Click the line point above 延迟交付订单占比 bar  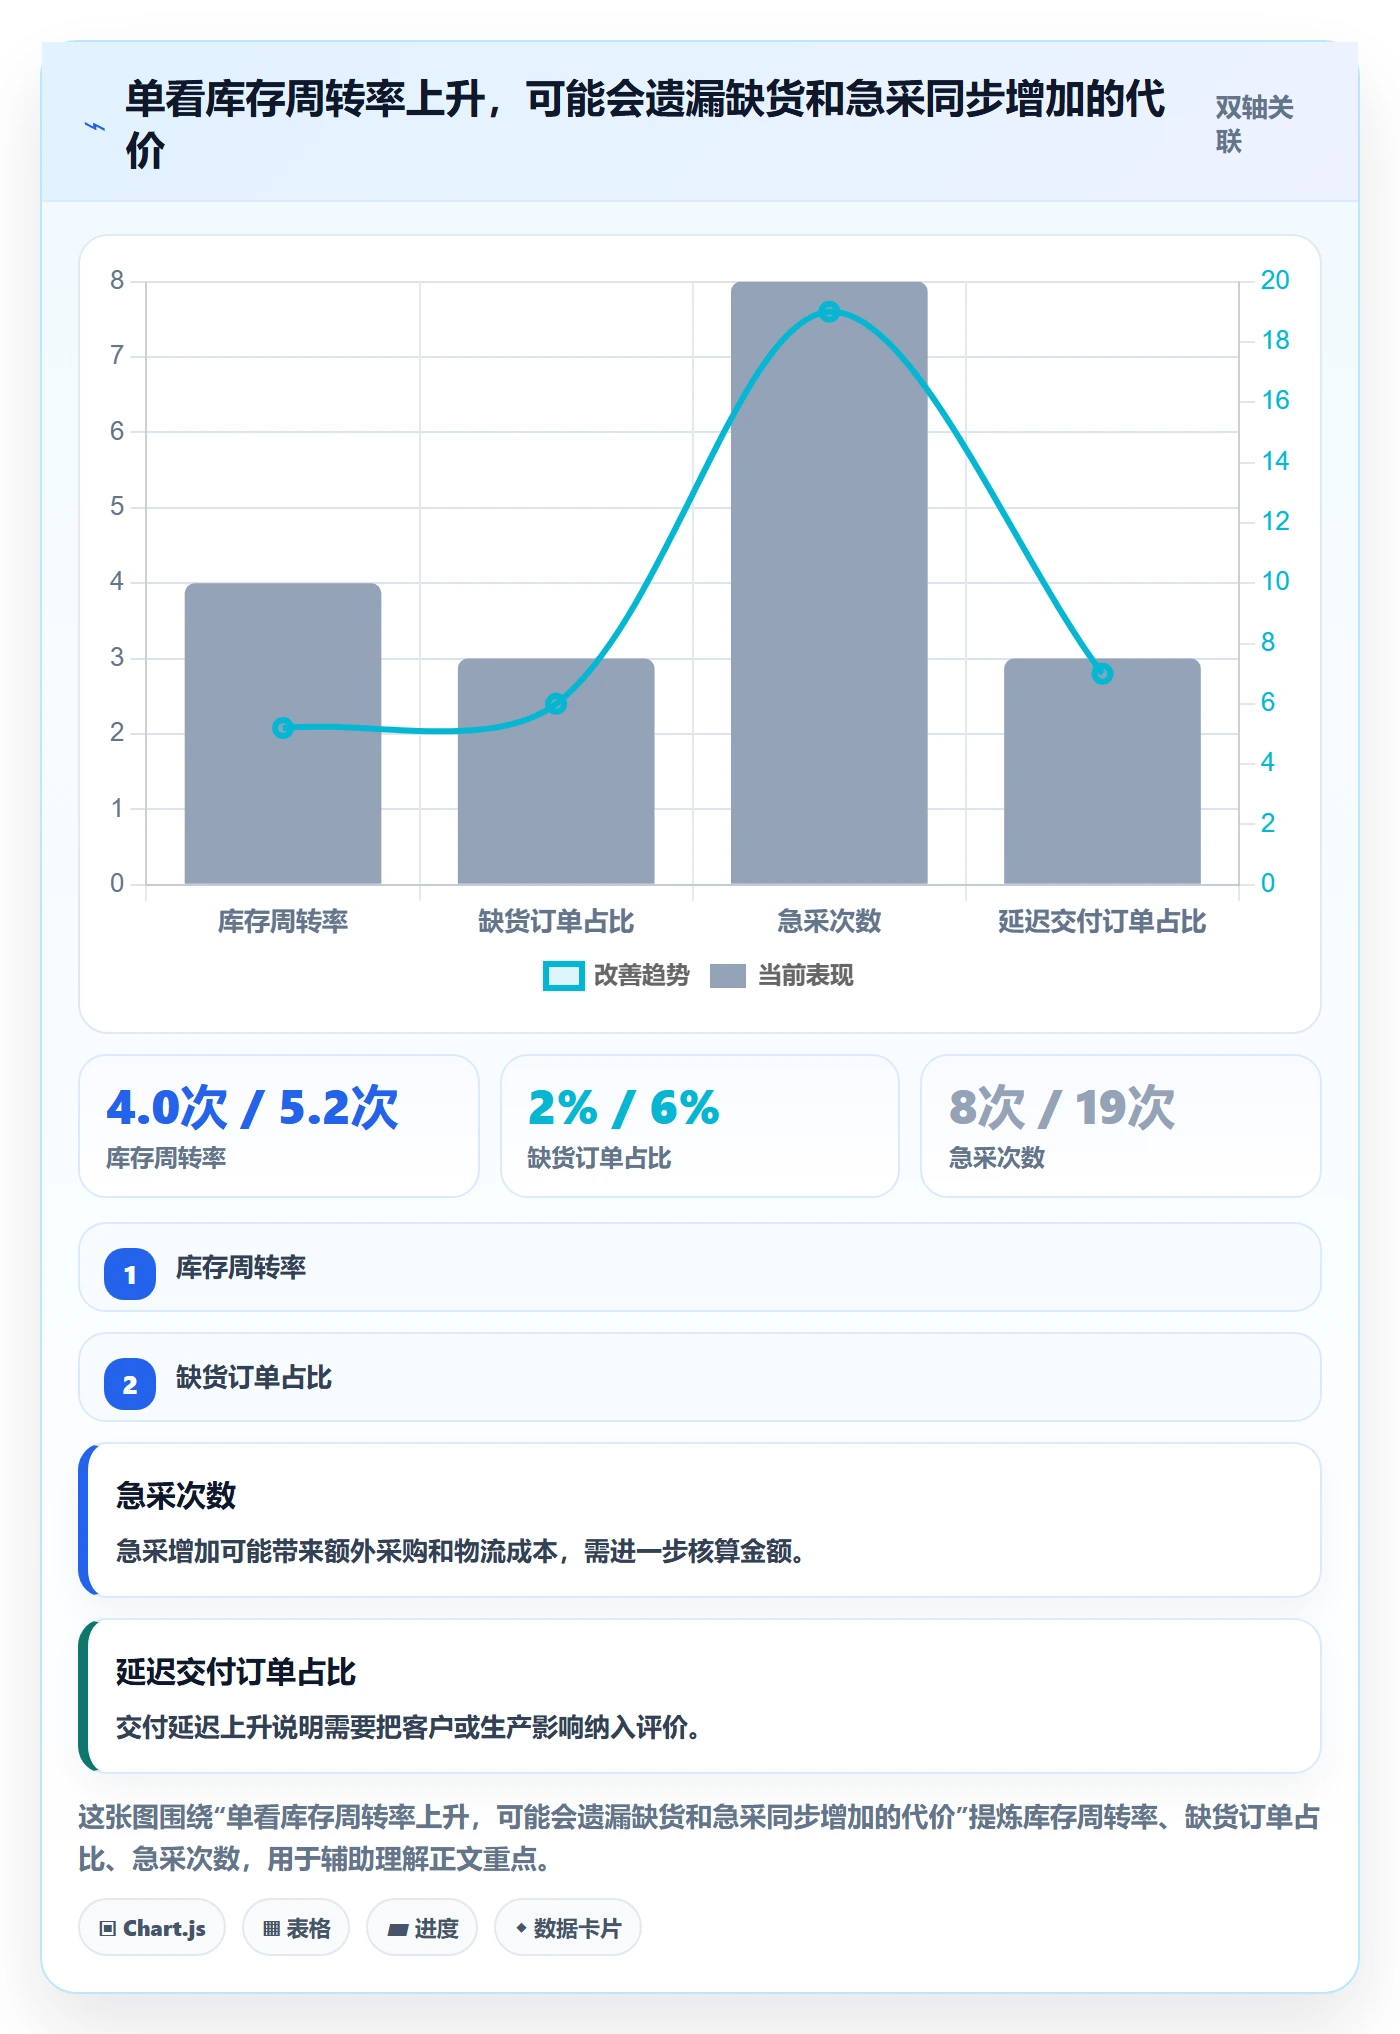(1102, 674)
